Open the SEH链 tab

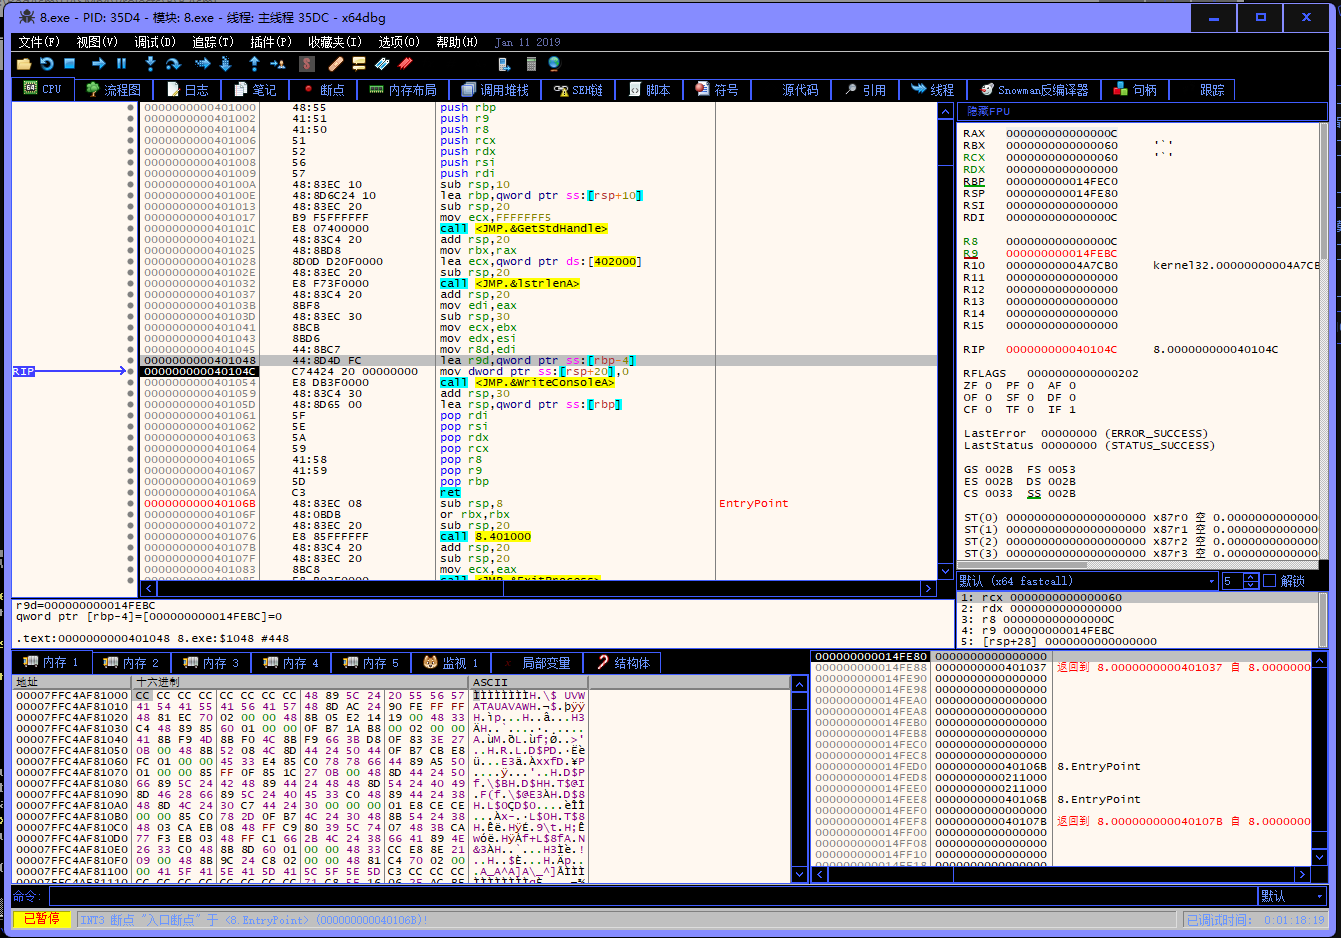[x=578, y=89]
